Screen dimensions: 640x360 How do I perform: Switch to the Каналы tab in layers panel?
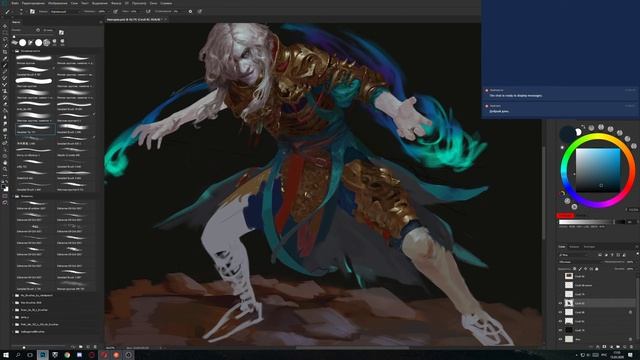[x=574, y=247]
